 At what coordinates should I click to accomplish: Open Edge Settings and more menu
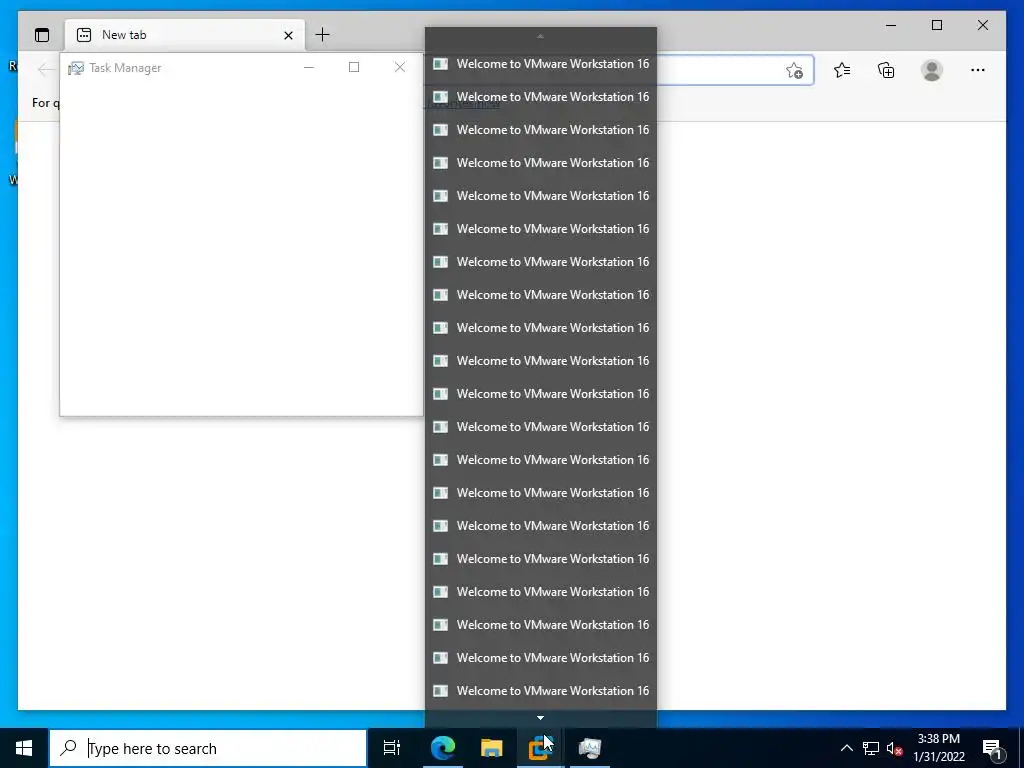click(978, 70)
